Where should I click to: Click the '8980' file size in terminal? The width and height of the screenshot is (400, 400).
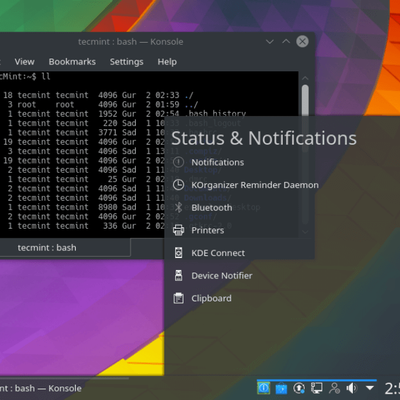(108, 207)
